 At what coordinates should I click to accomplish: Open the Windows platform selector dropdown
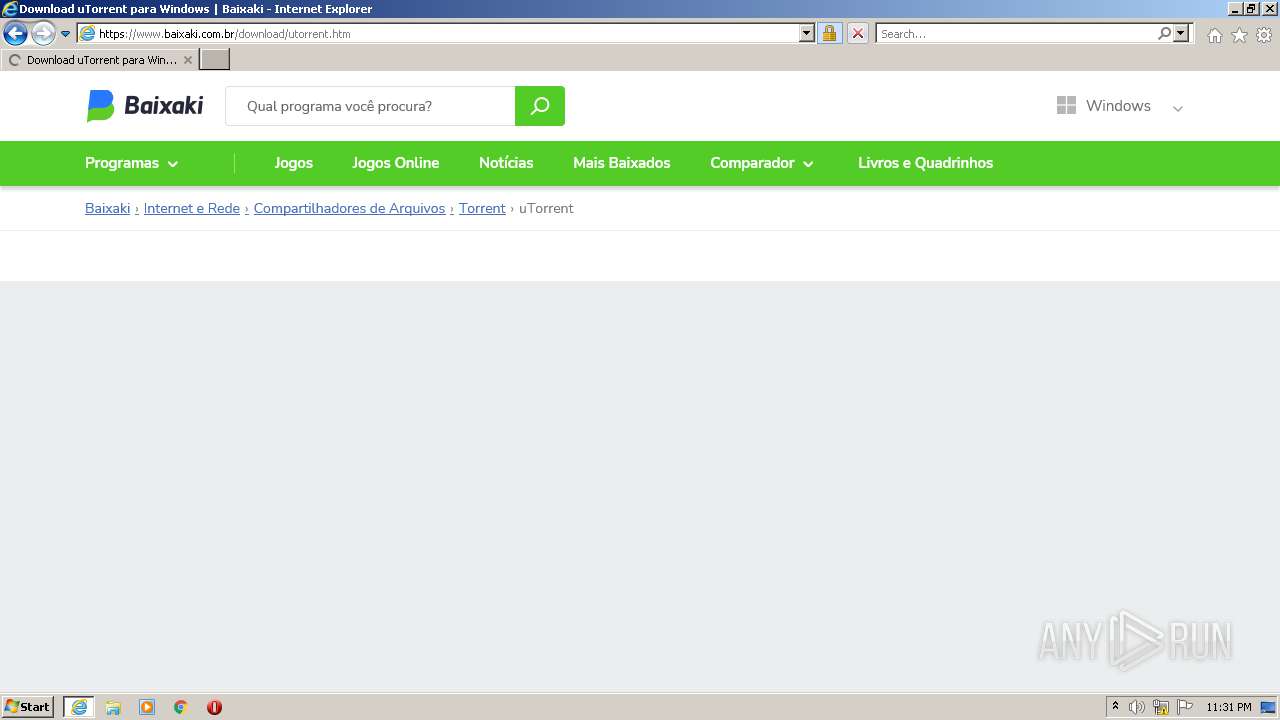click(x=1120, y=106)
